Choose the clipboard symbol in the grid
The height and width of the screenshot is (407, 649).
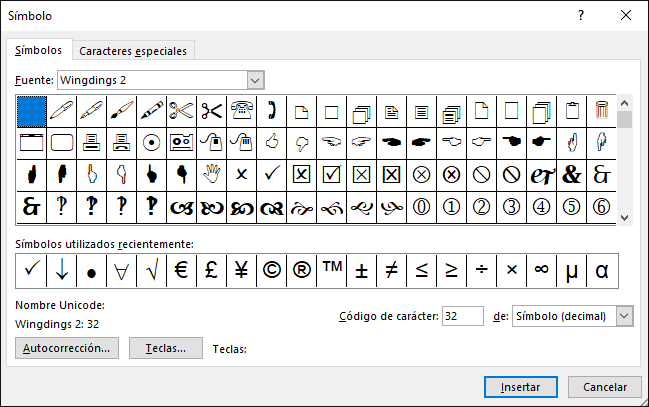pos(572,110)
